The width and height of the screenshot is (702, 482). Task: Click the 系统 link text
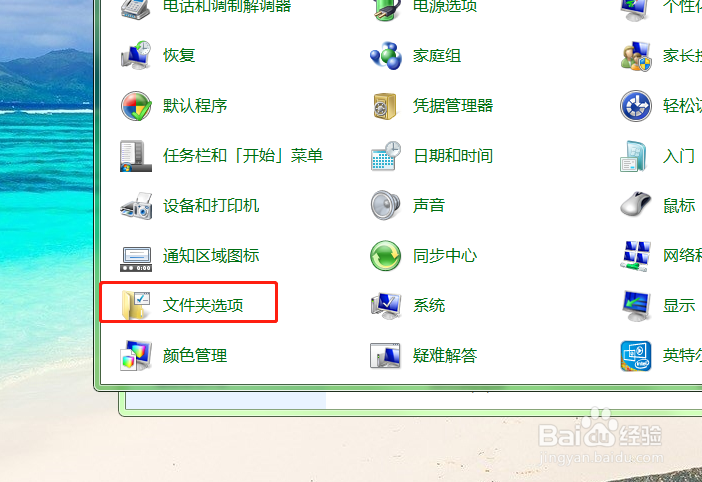[429, 306]
